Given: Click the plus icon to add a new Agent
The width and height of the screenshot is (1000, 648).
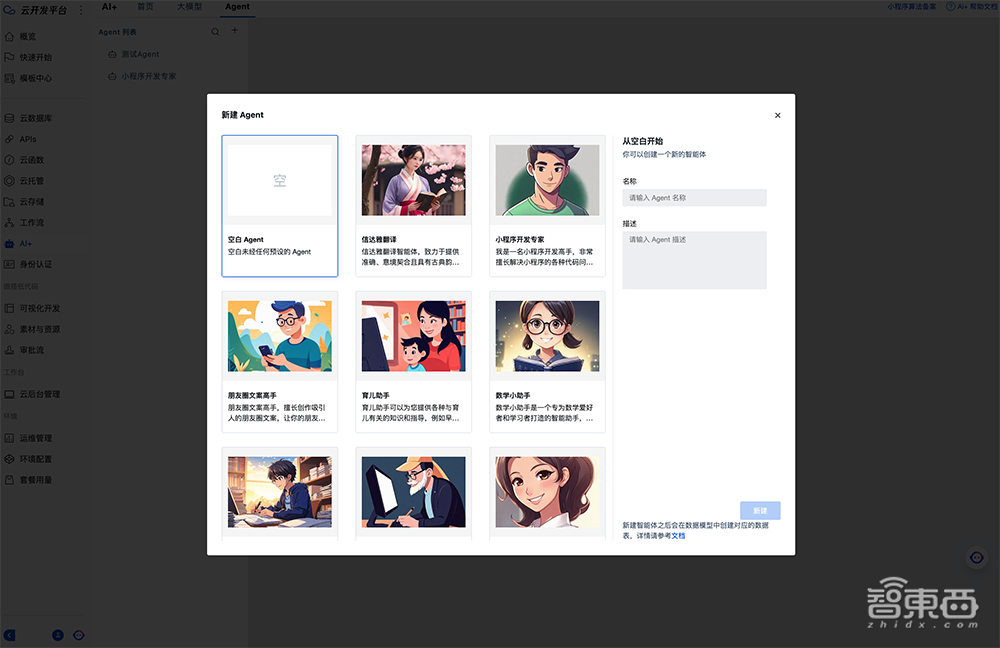Looking at the screenshot, I should click(234, 31).
